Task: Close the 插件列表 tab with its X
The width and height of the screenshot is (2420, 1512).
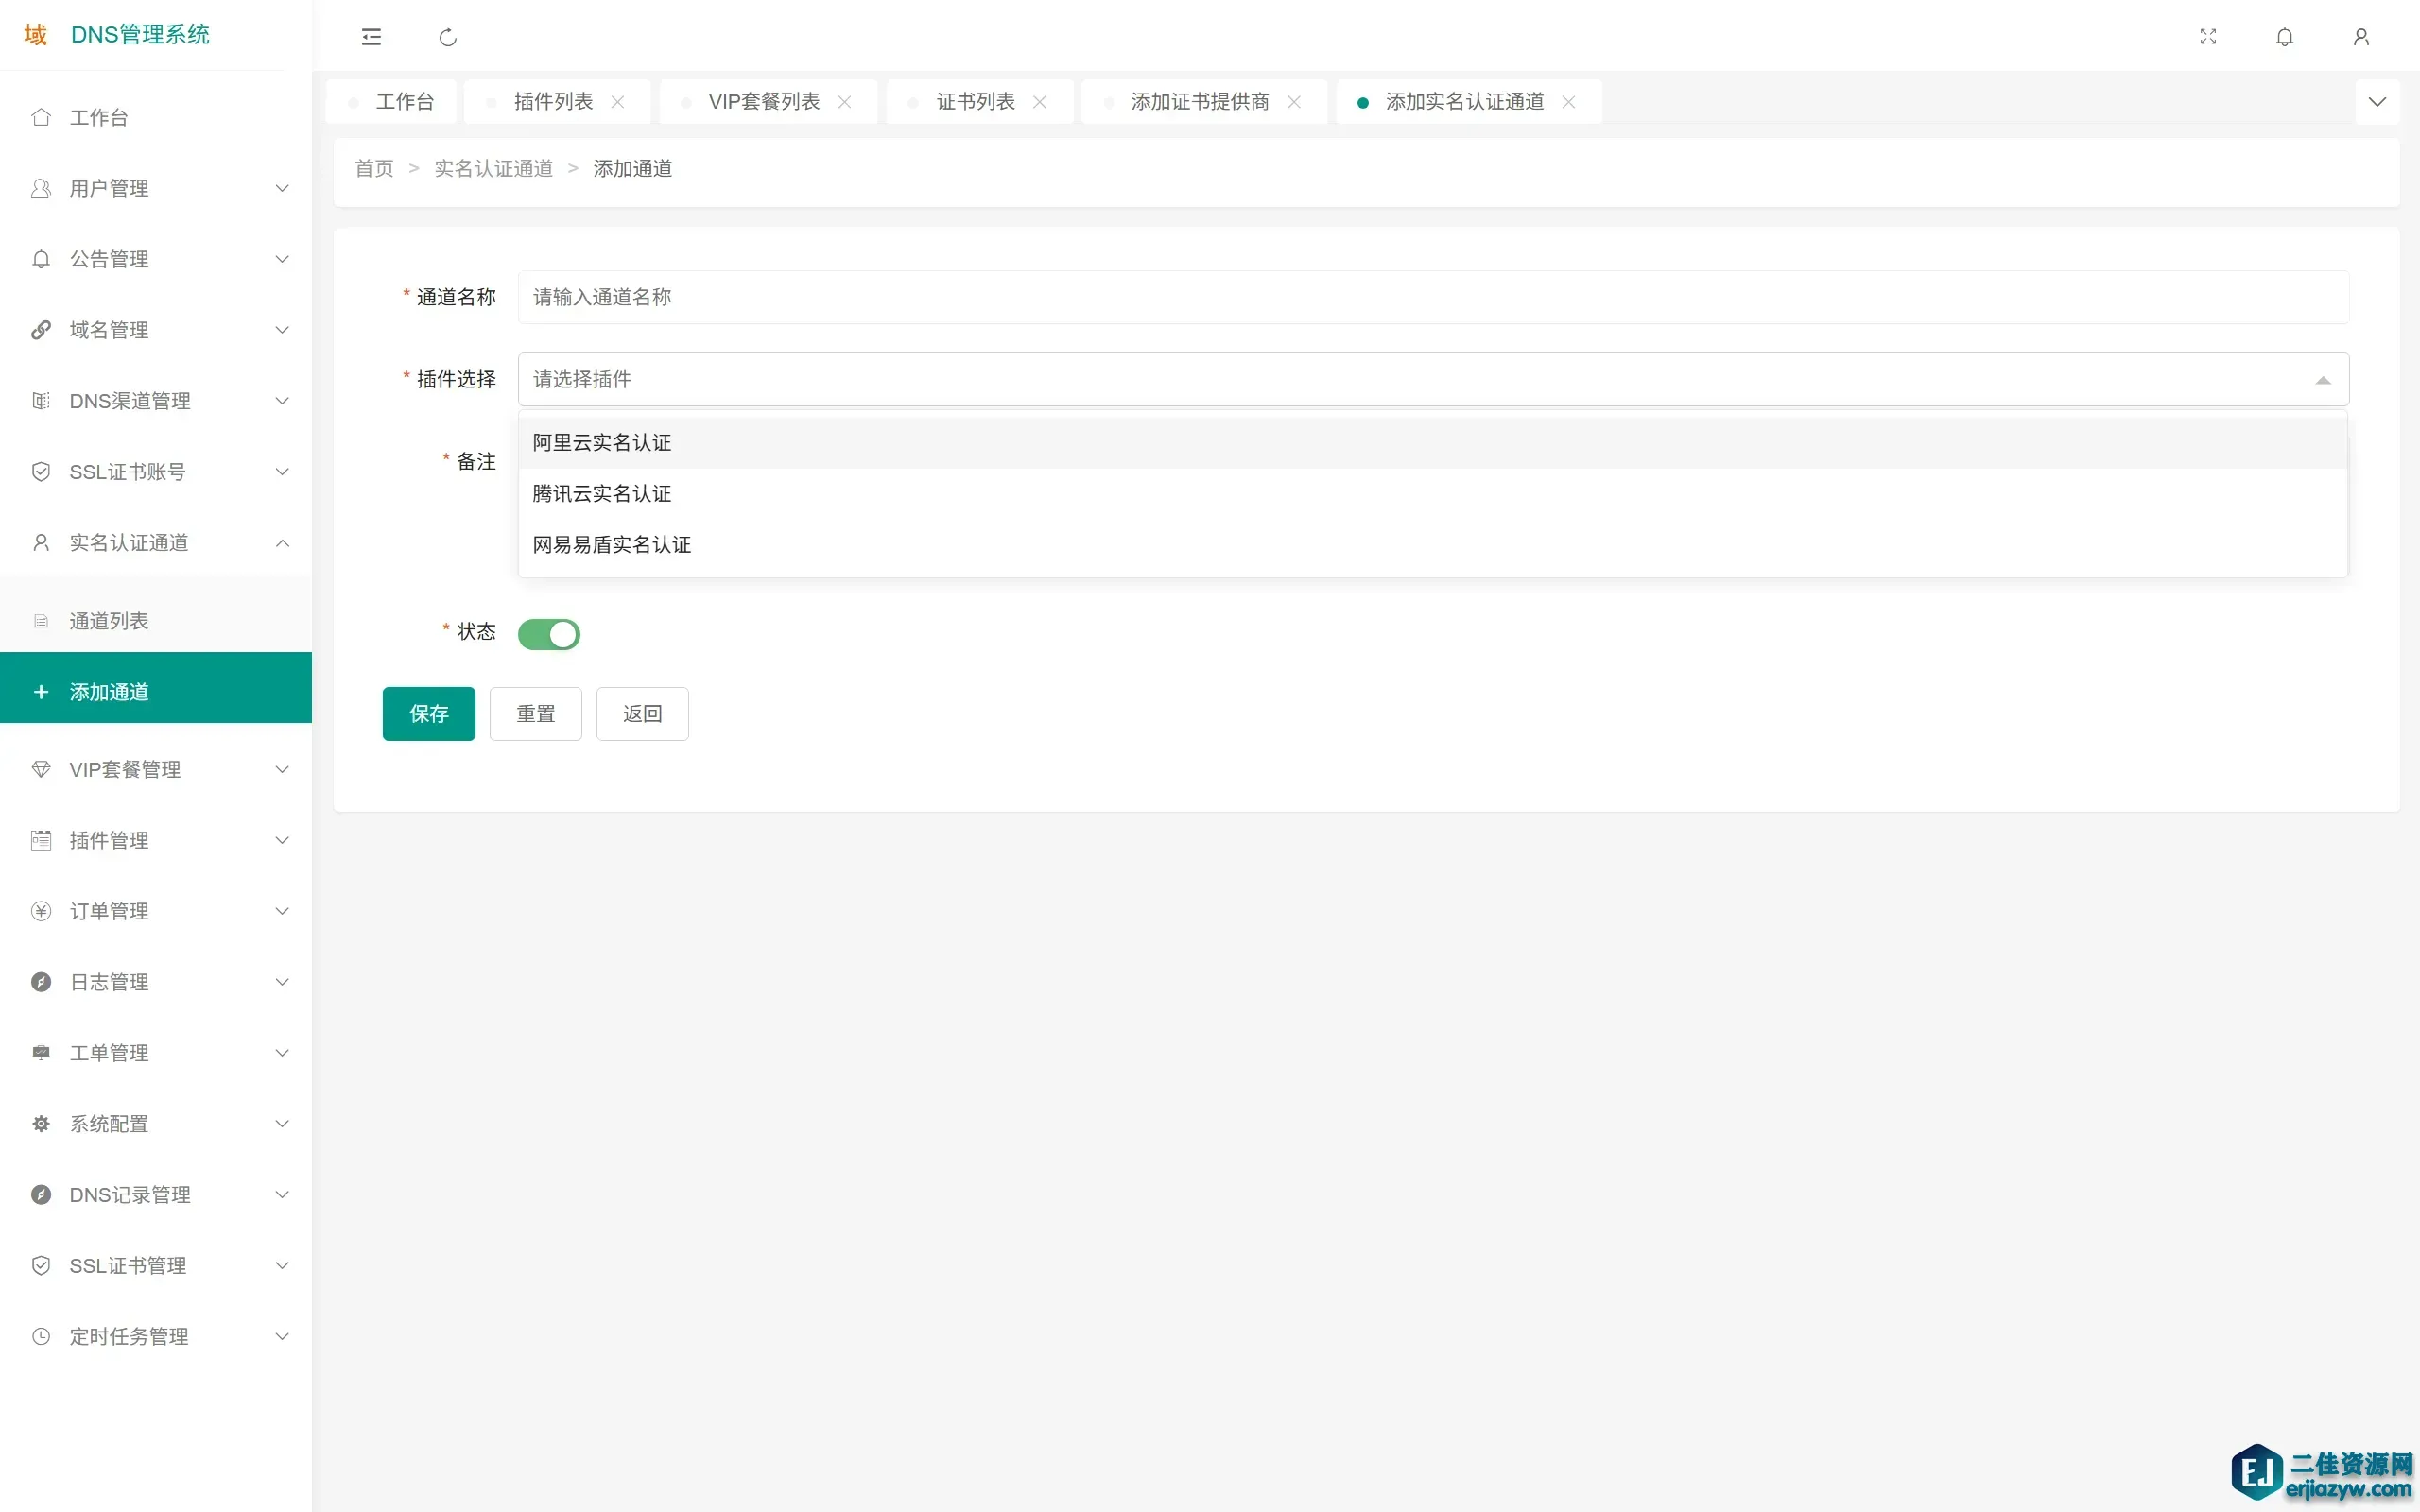Action: click(x=618, y=102)
